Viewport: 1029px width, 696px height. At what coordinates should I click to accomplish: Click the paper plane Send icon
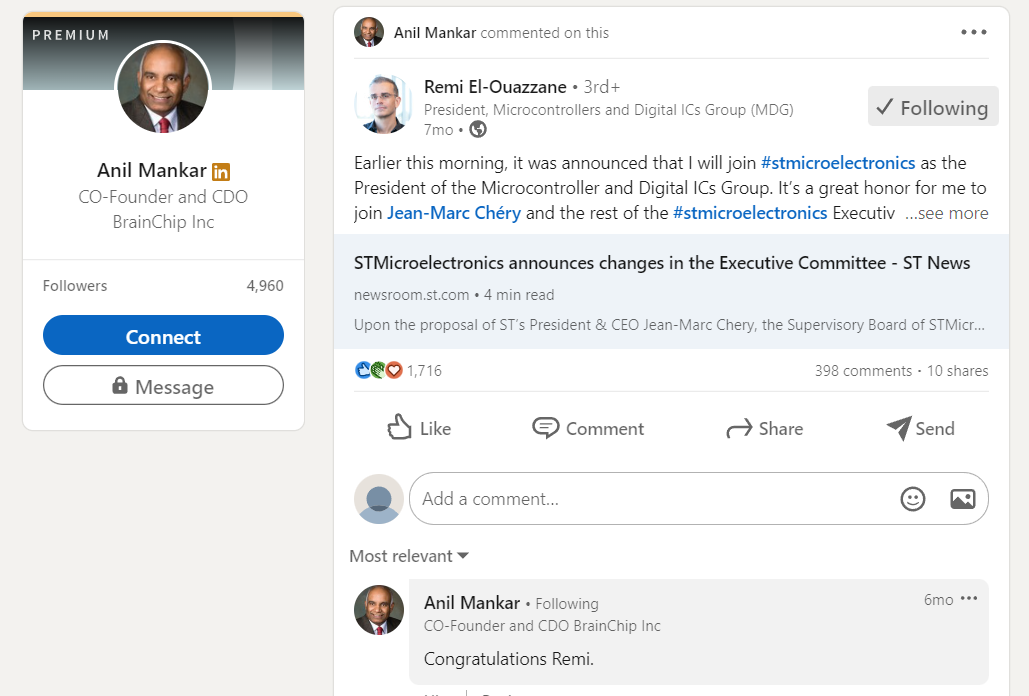(898, 428)
